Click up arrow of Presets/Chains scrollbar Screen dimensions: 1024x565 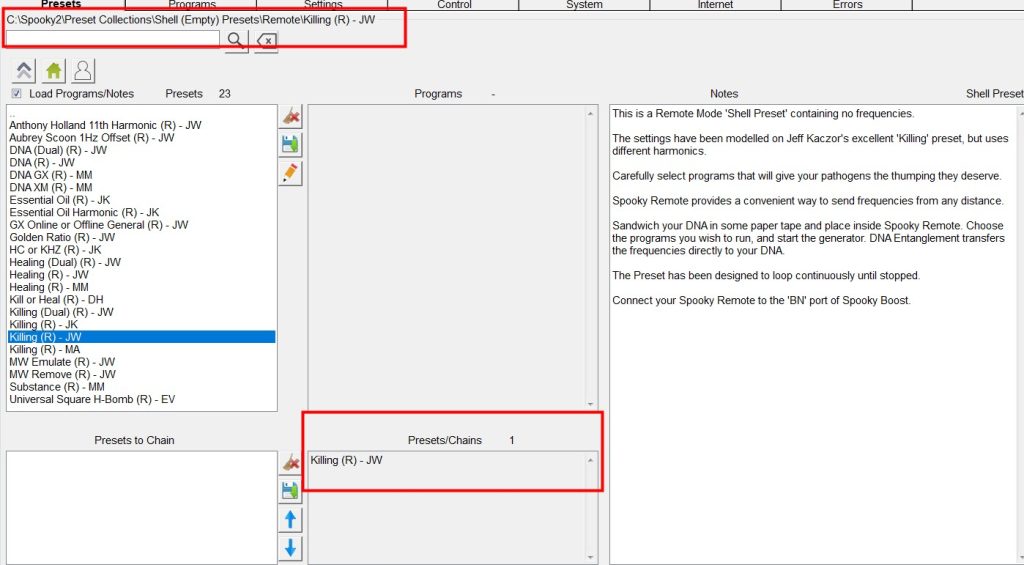[590, 461]
